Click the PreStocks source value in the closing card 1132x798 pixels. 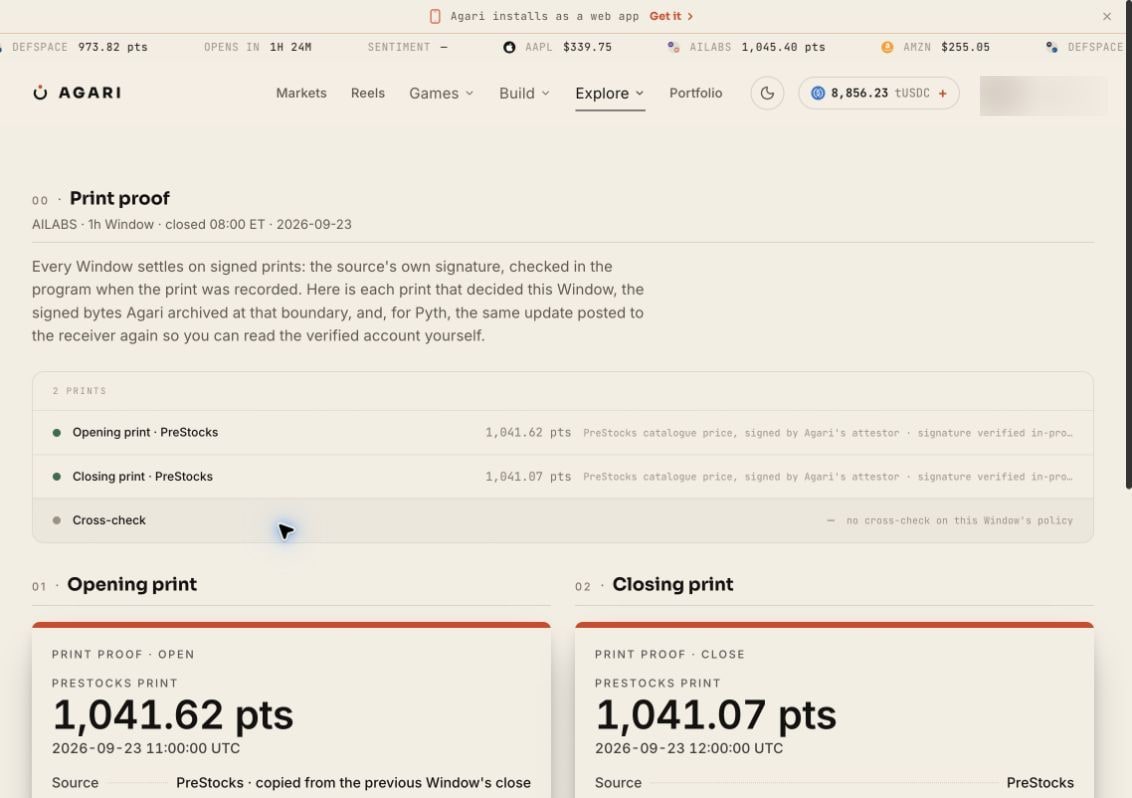(x=1040, y=783)
